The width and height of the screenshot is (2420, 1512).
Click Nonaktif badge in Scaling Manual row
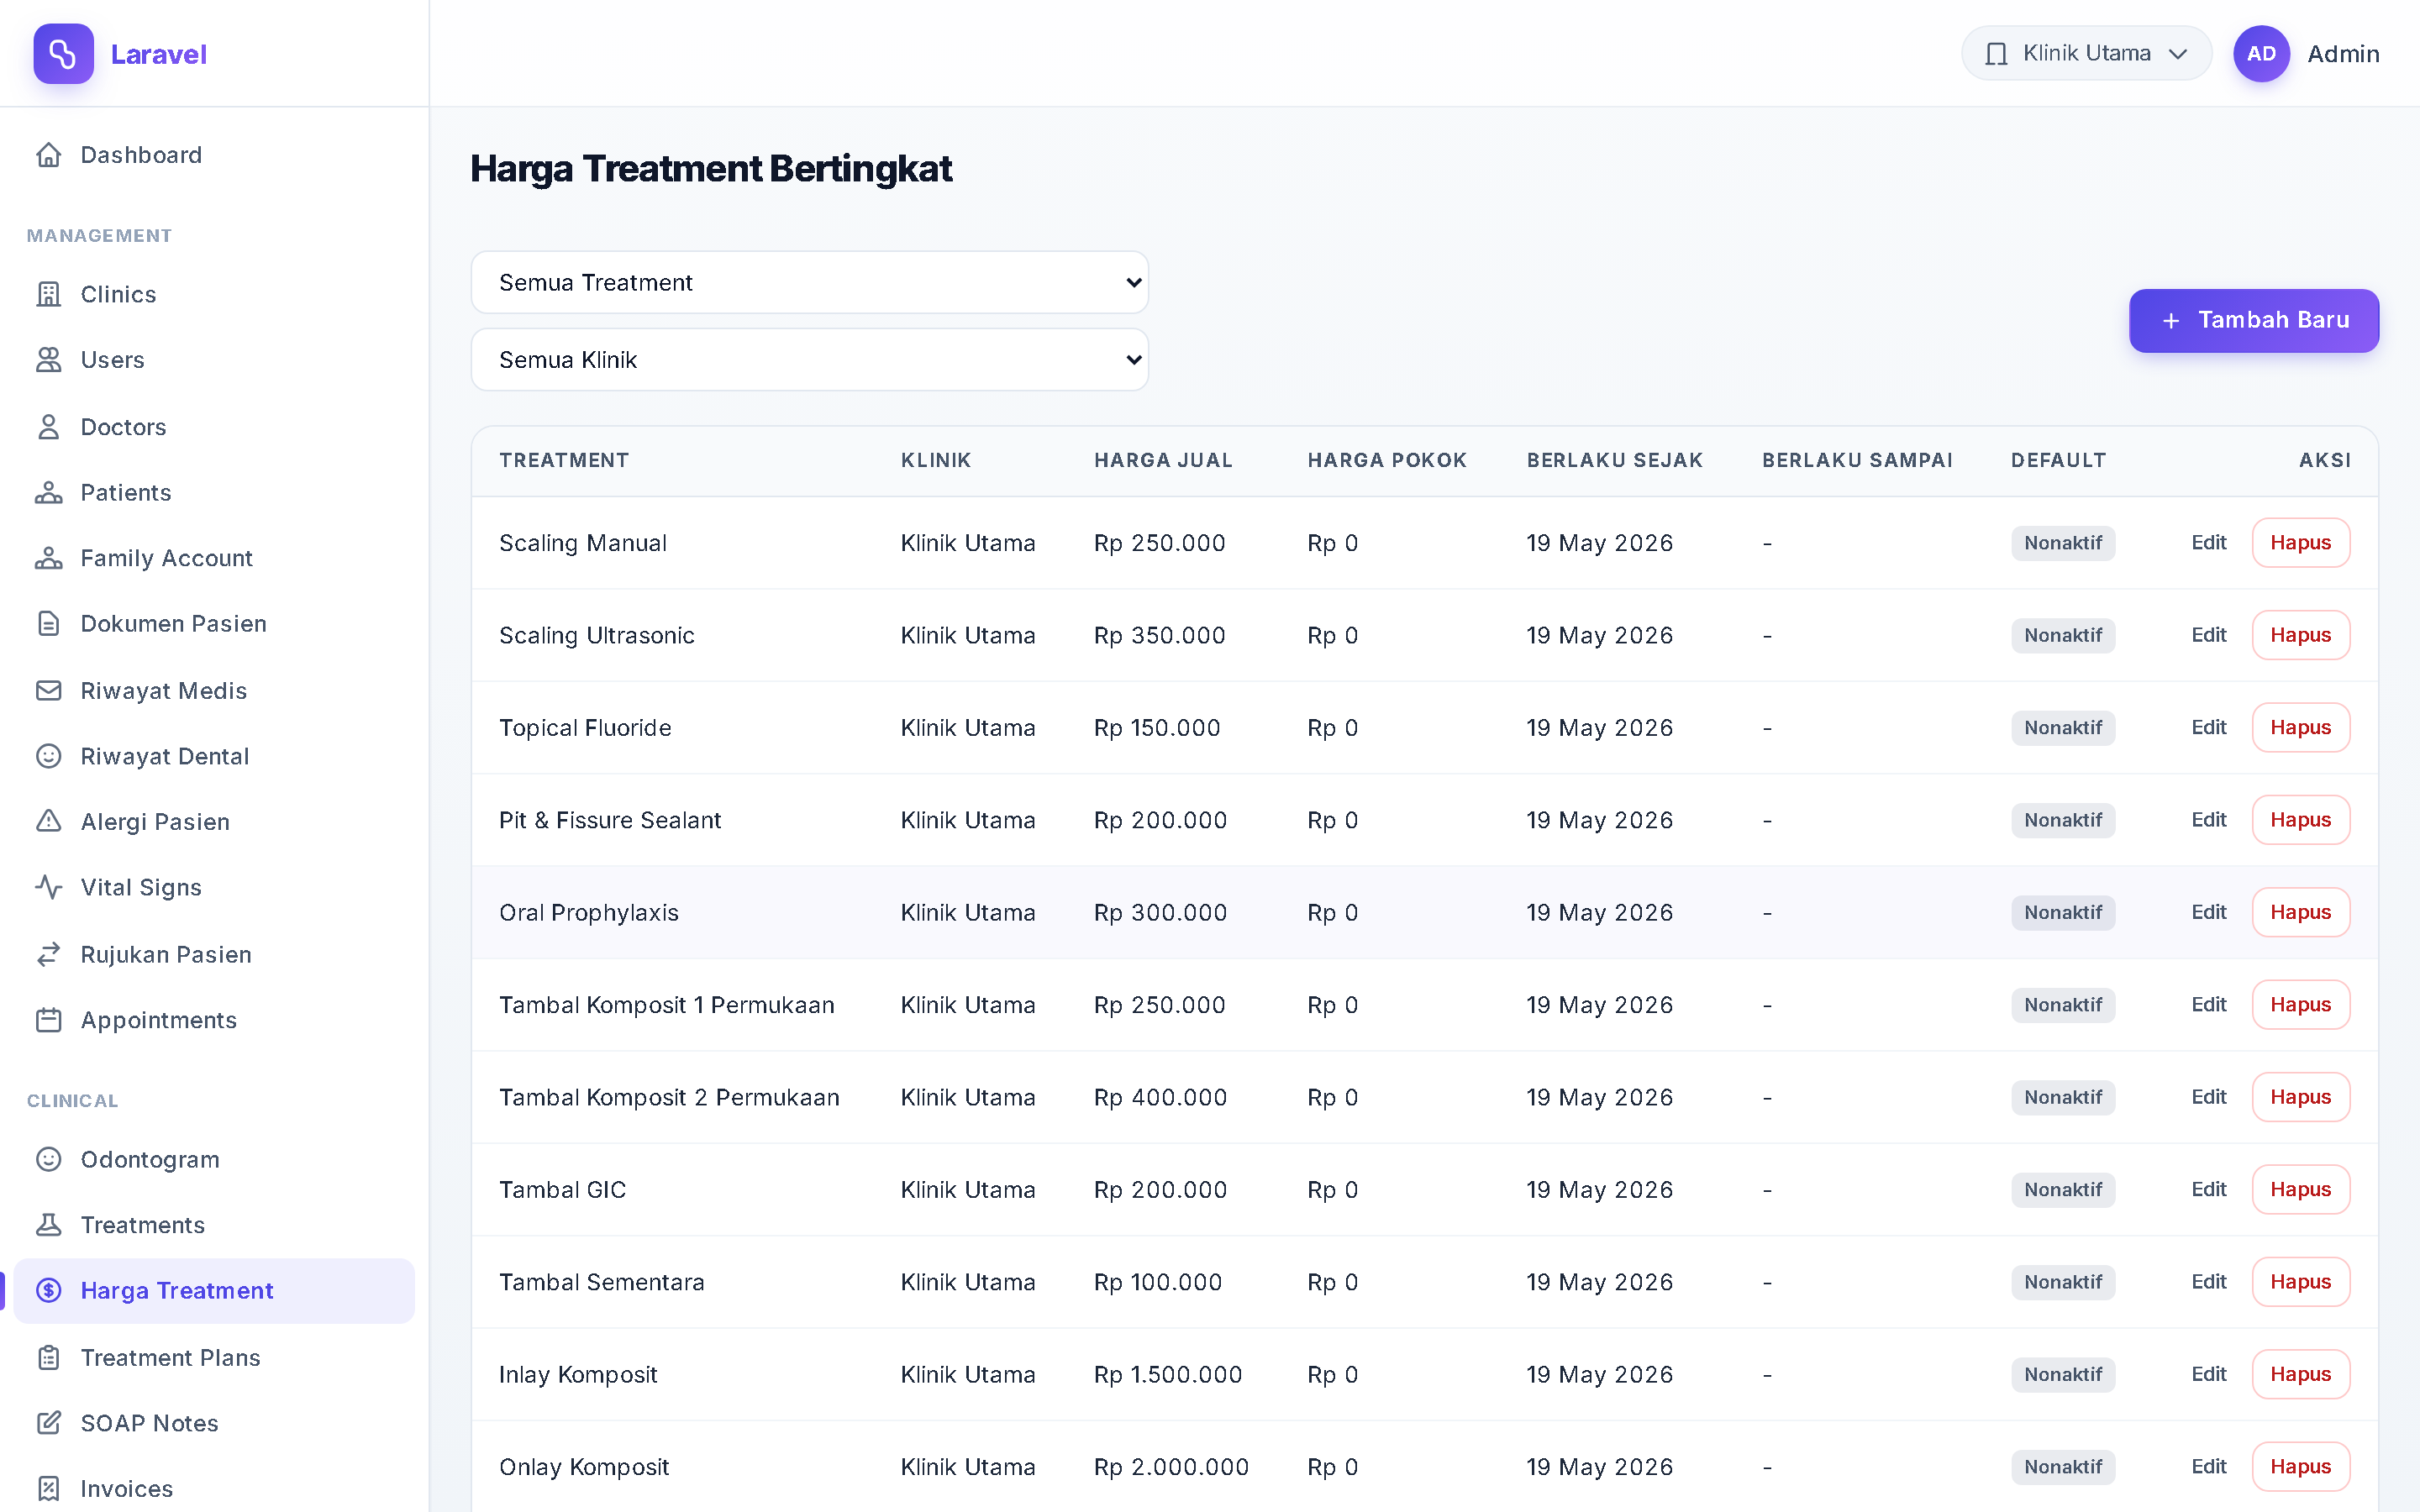pos(2062,543)
